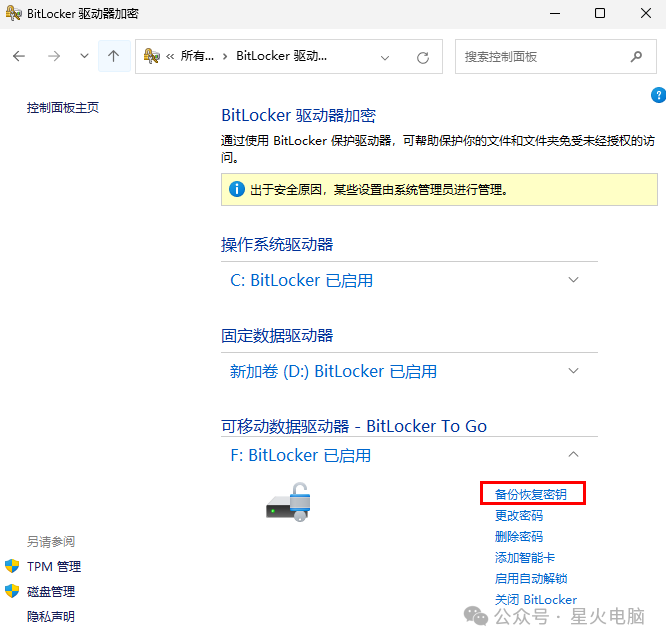Click 可移动数据驱动器 - BitLocker To Go heading

354,426
